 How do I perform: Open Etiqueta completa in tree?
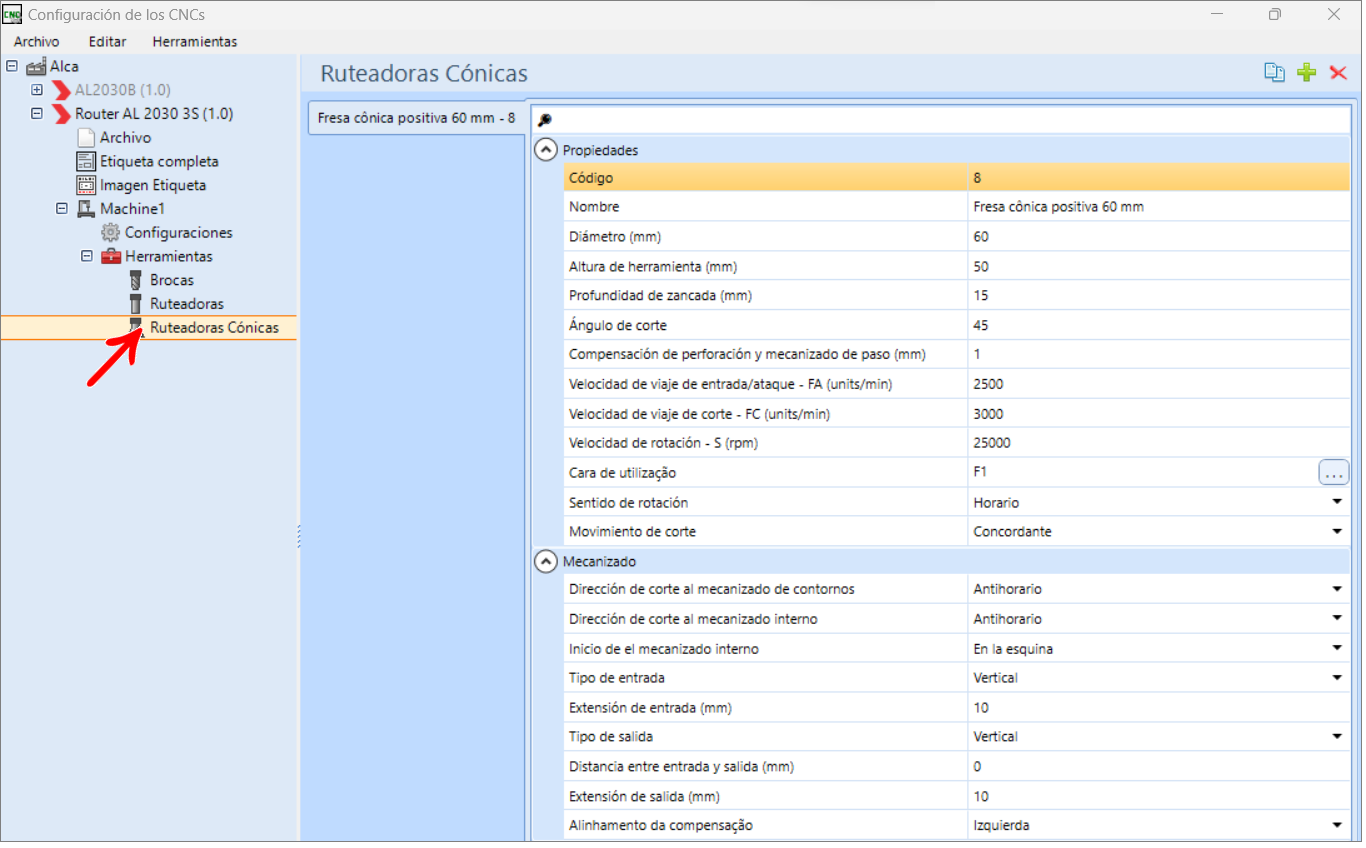pyautogui.click(x=158, y=162)
